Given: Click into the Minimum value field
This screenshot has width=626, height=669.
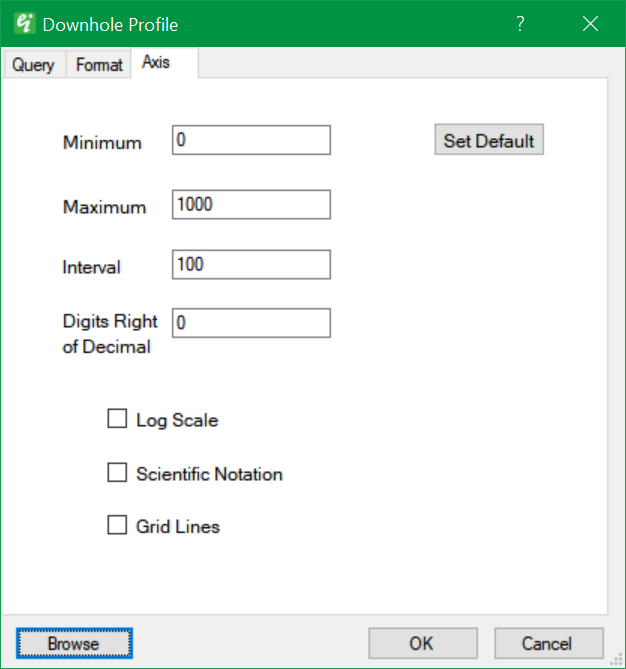Looking at the screenshot, I should click(x=251, y=141).
